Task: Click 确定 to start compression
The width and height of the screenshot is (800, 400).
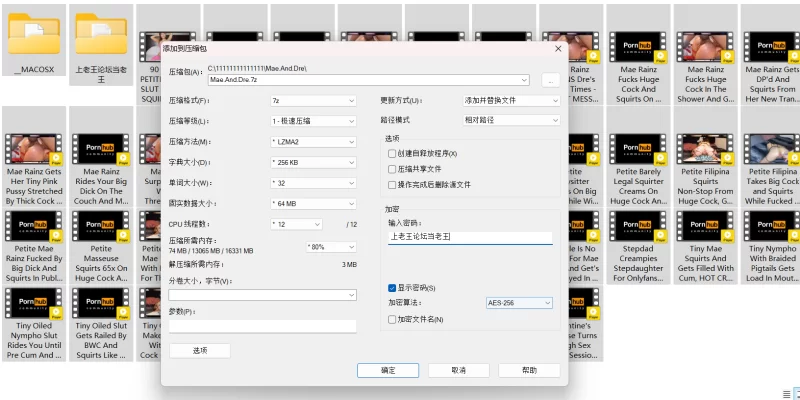Action: (x=388, y=370)
